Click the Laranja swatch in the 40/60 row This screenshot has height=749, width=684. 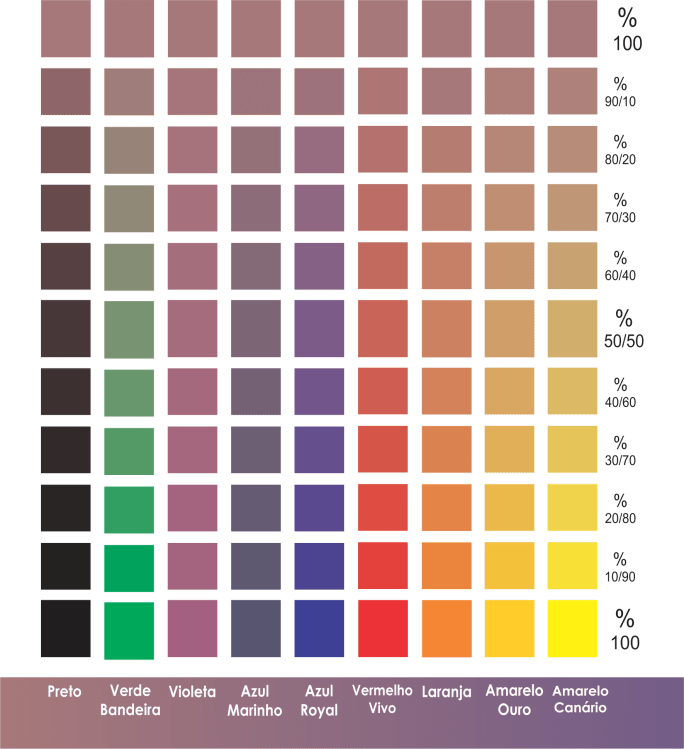pos(446,391)
